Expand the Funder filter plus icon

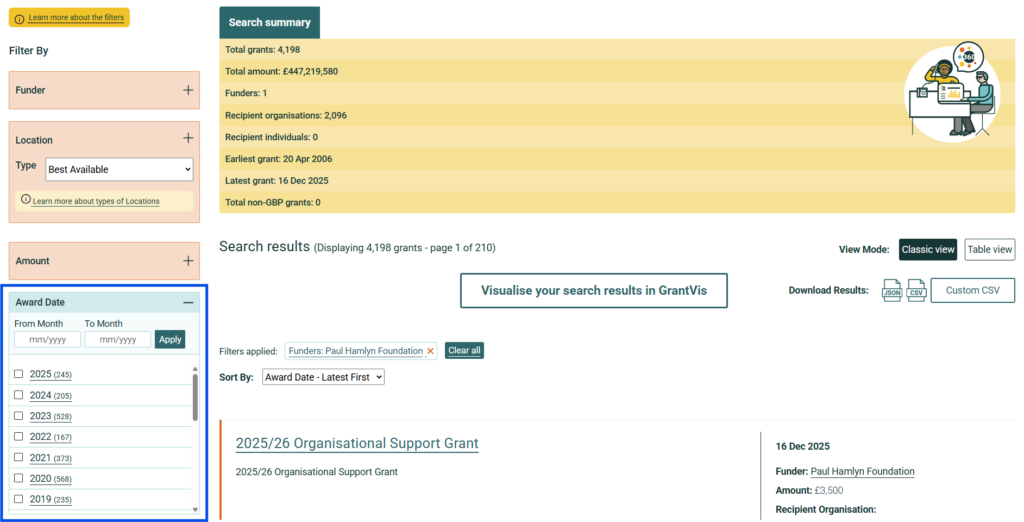click(188, 90)
